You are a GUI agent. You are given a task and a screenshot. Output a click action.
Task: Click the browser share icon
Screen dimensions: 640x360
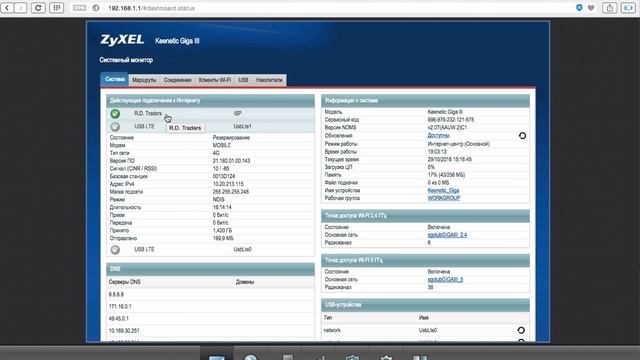[x=609, y=8]
